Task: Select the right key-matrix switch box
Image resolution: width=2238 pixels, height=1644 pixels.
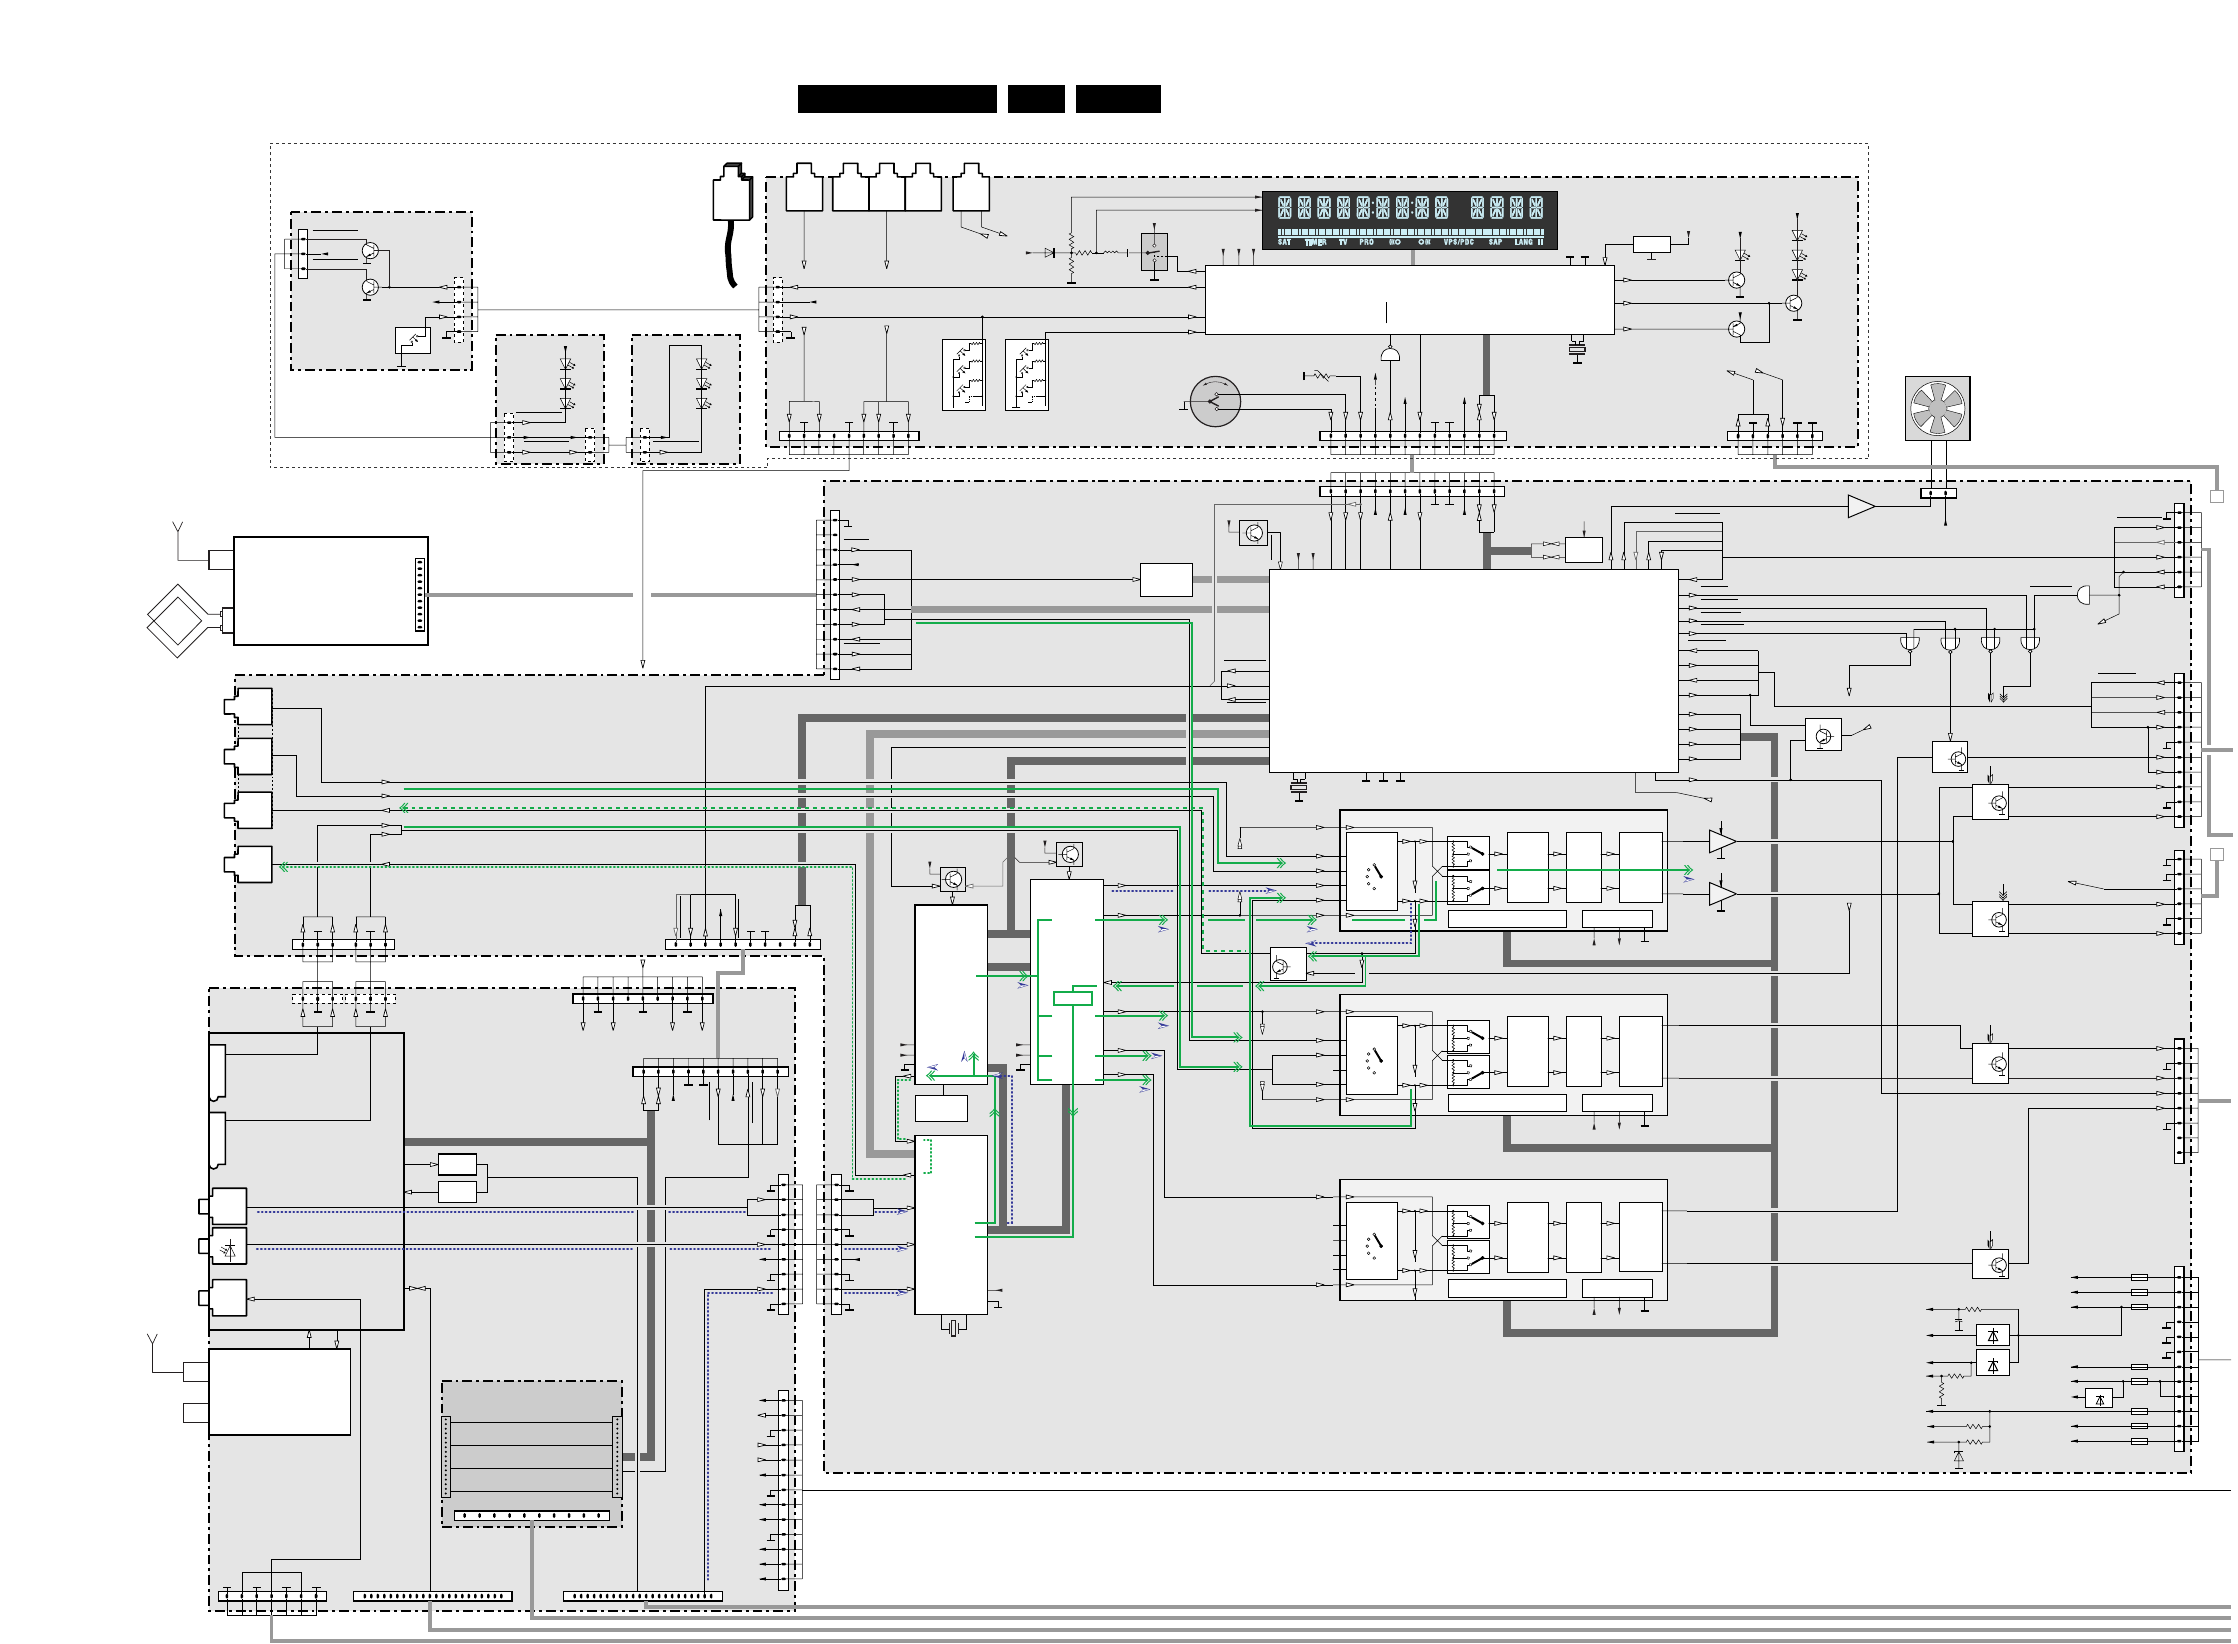Action: click(x=1026, y=375)
